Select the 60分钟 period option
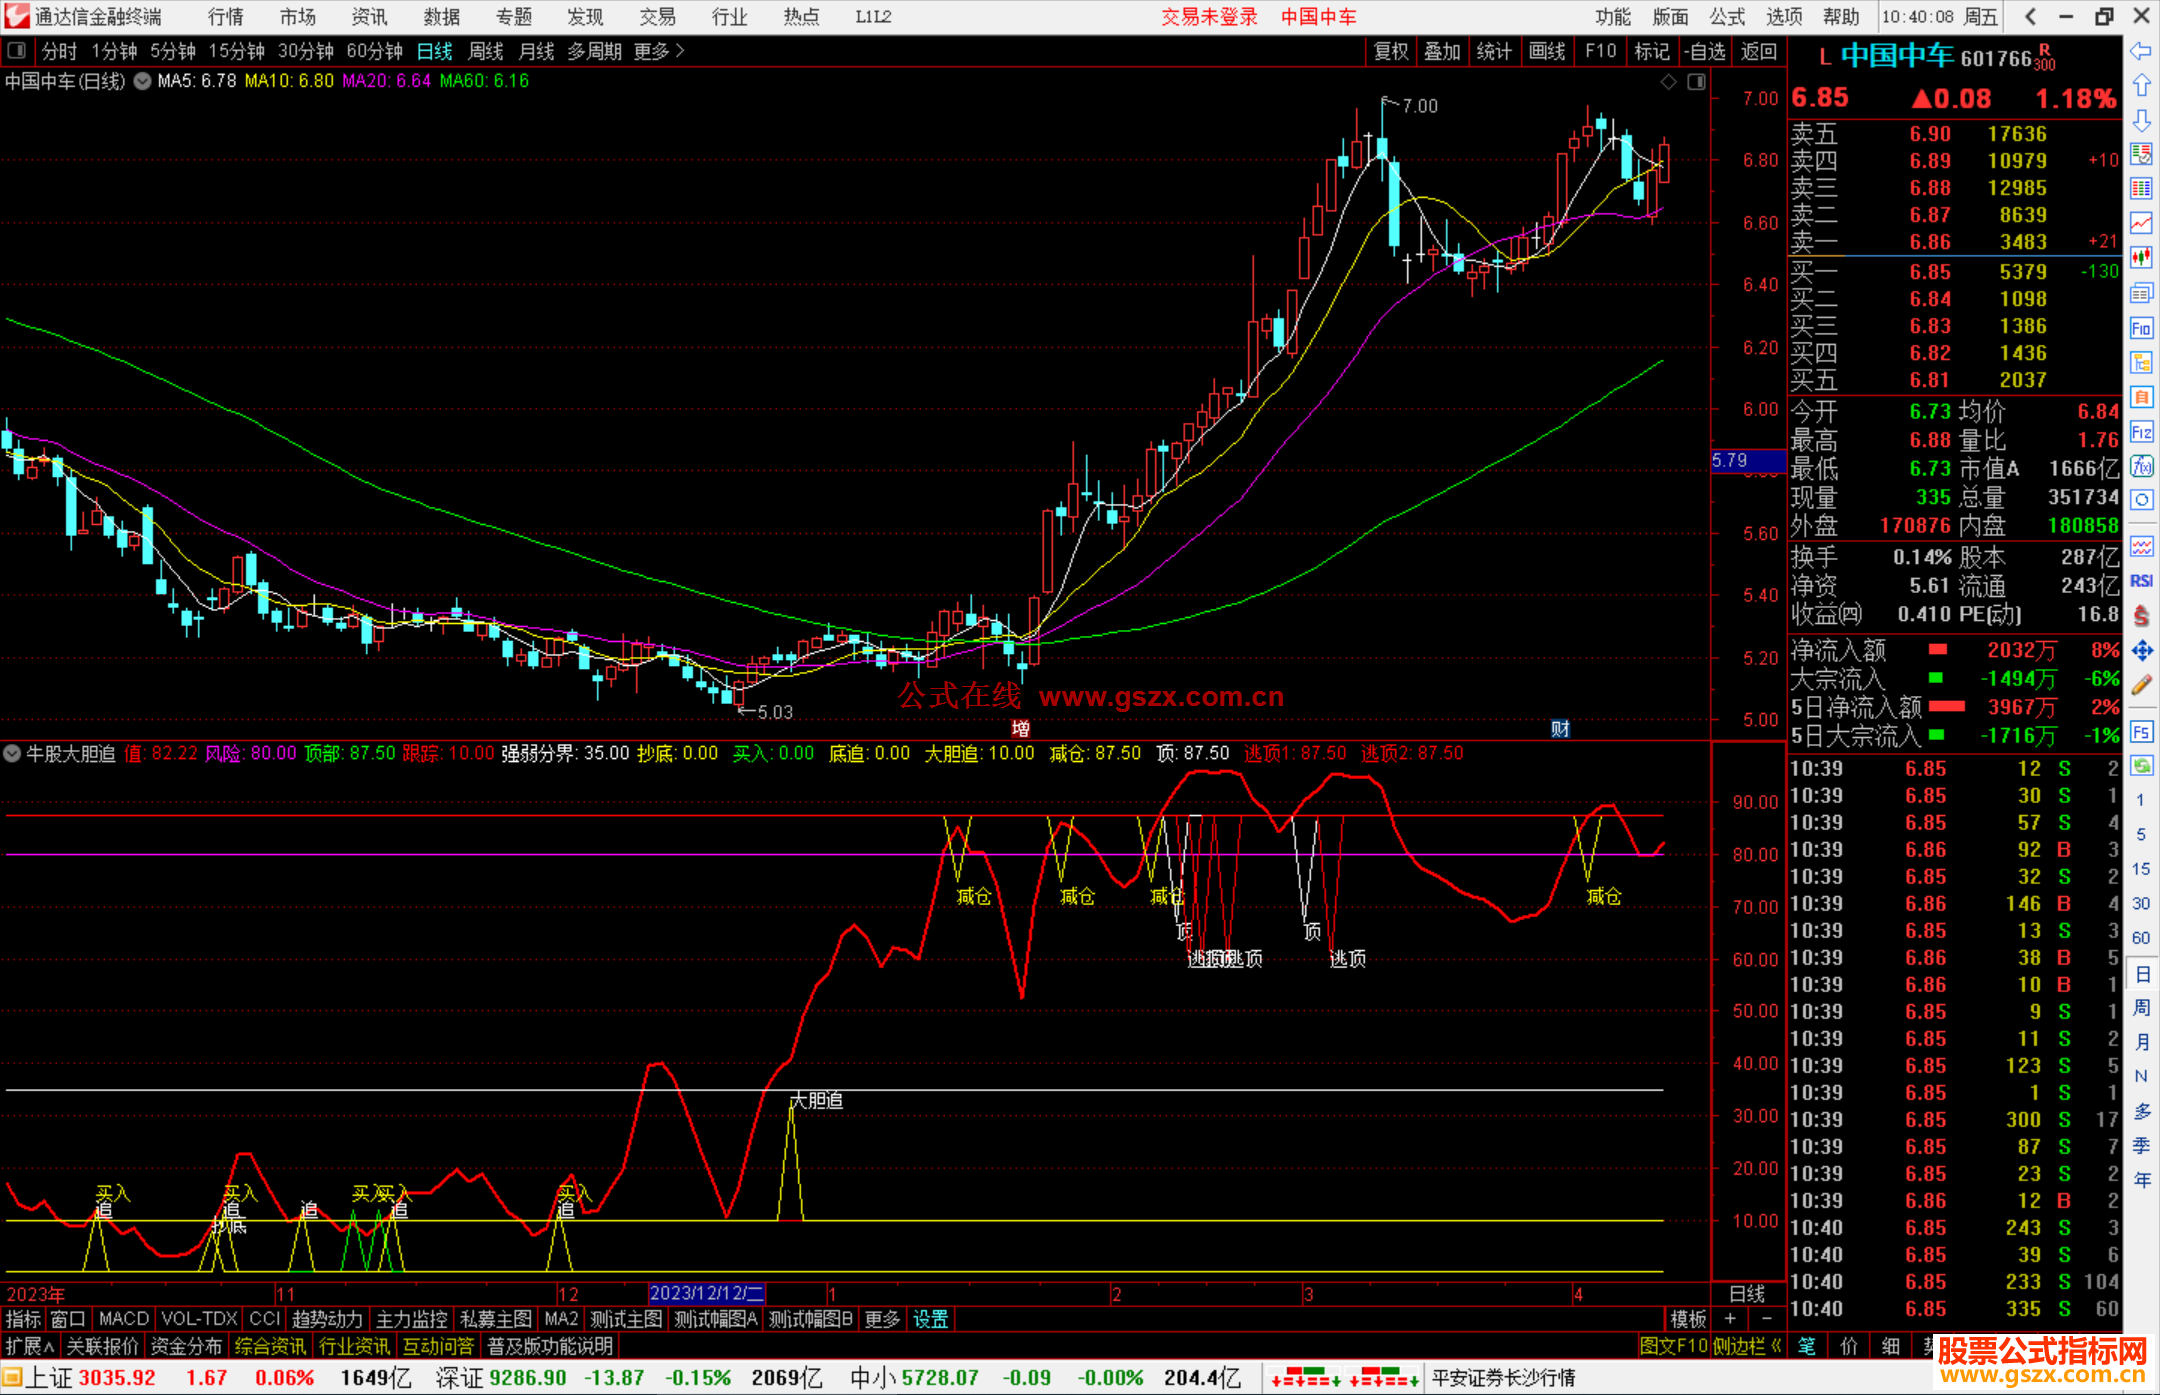 (374, 51)
